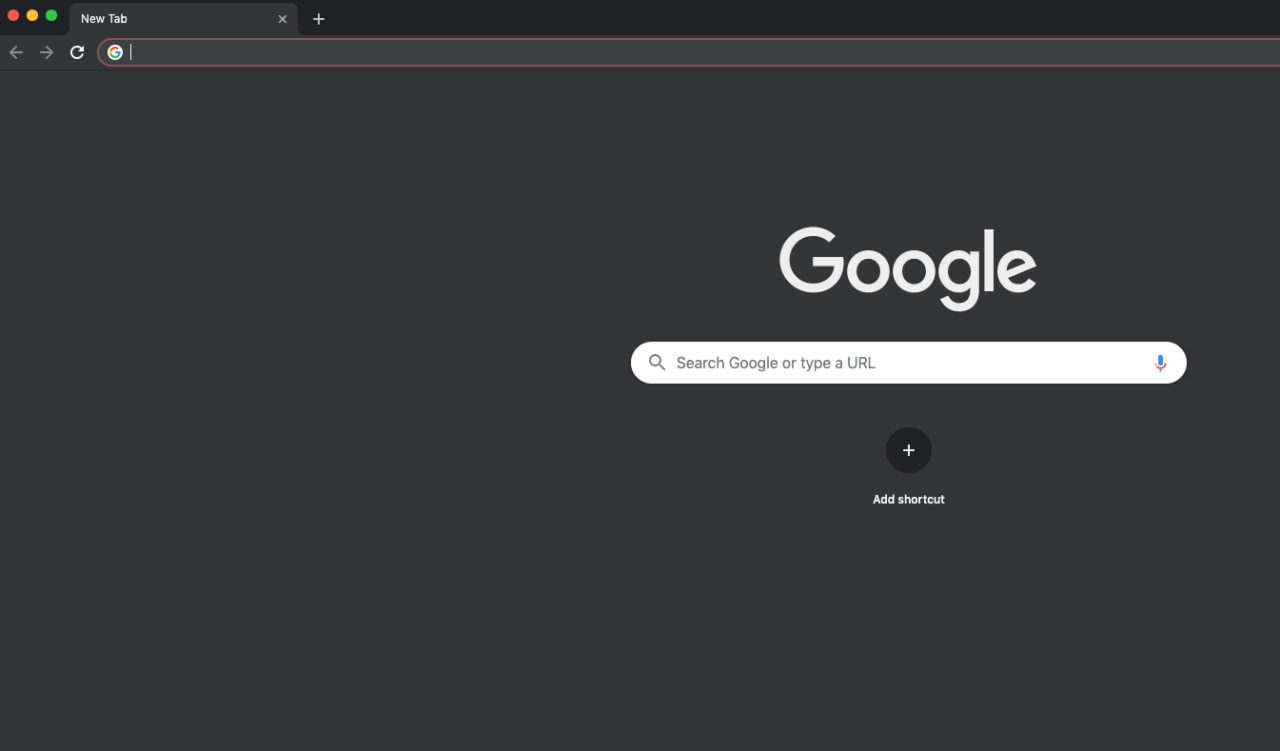Screen dimensions: 1280x751
Task: Click into Search Google or type a URL box
Action: pos(900,363)
